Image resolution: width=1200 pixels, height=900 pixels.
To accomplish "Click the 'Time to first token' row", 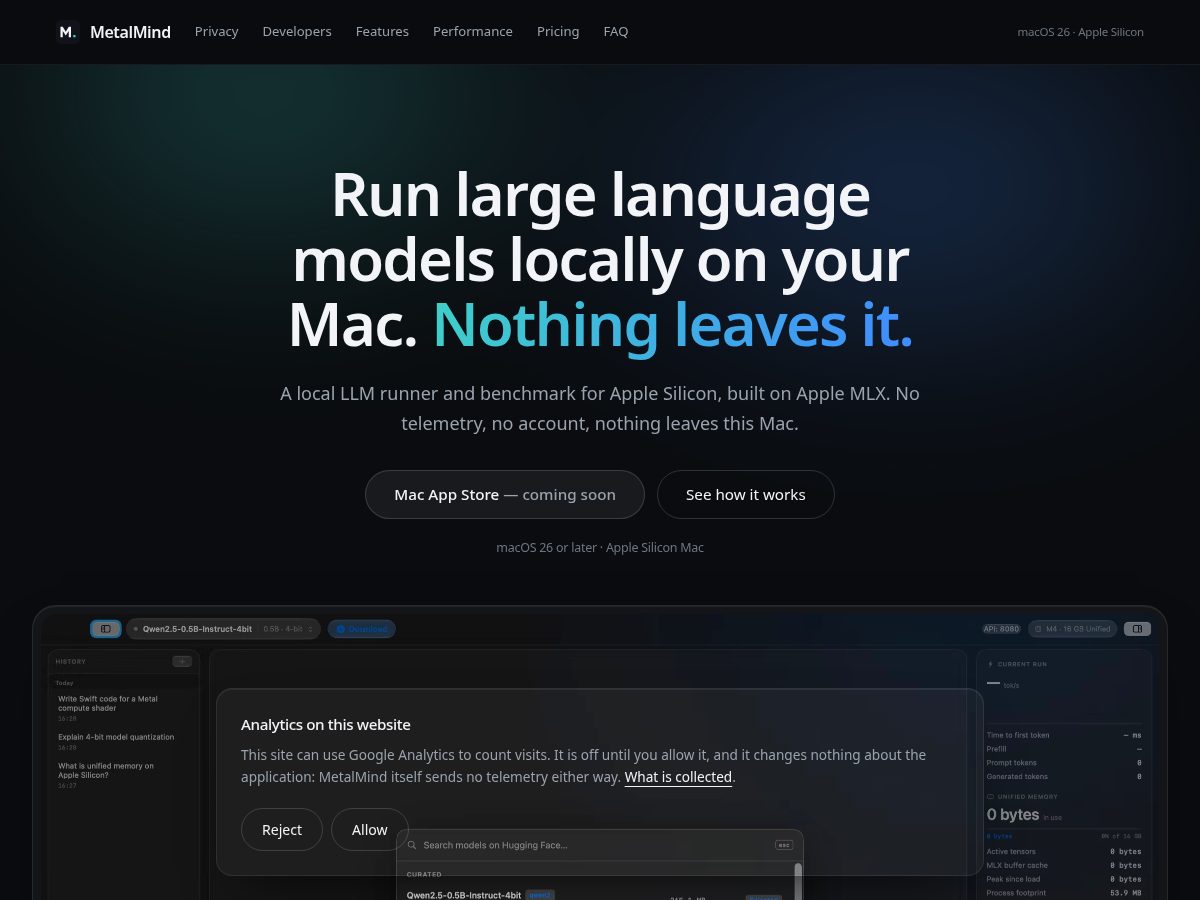I will (x=1064, y=735).
